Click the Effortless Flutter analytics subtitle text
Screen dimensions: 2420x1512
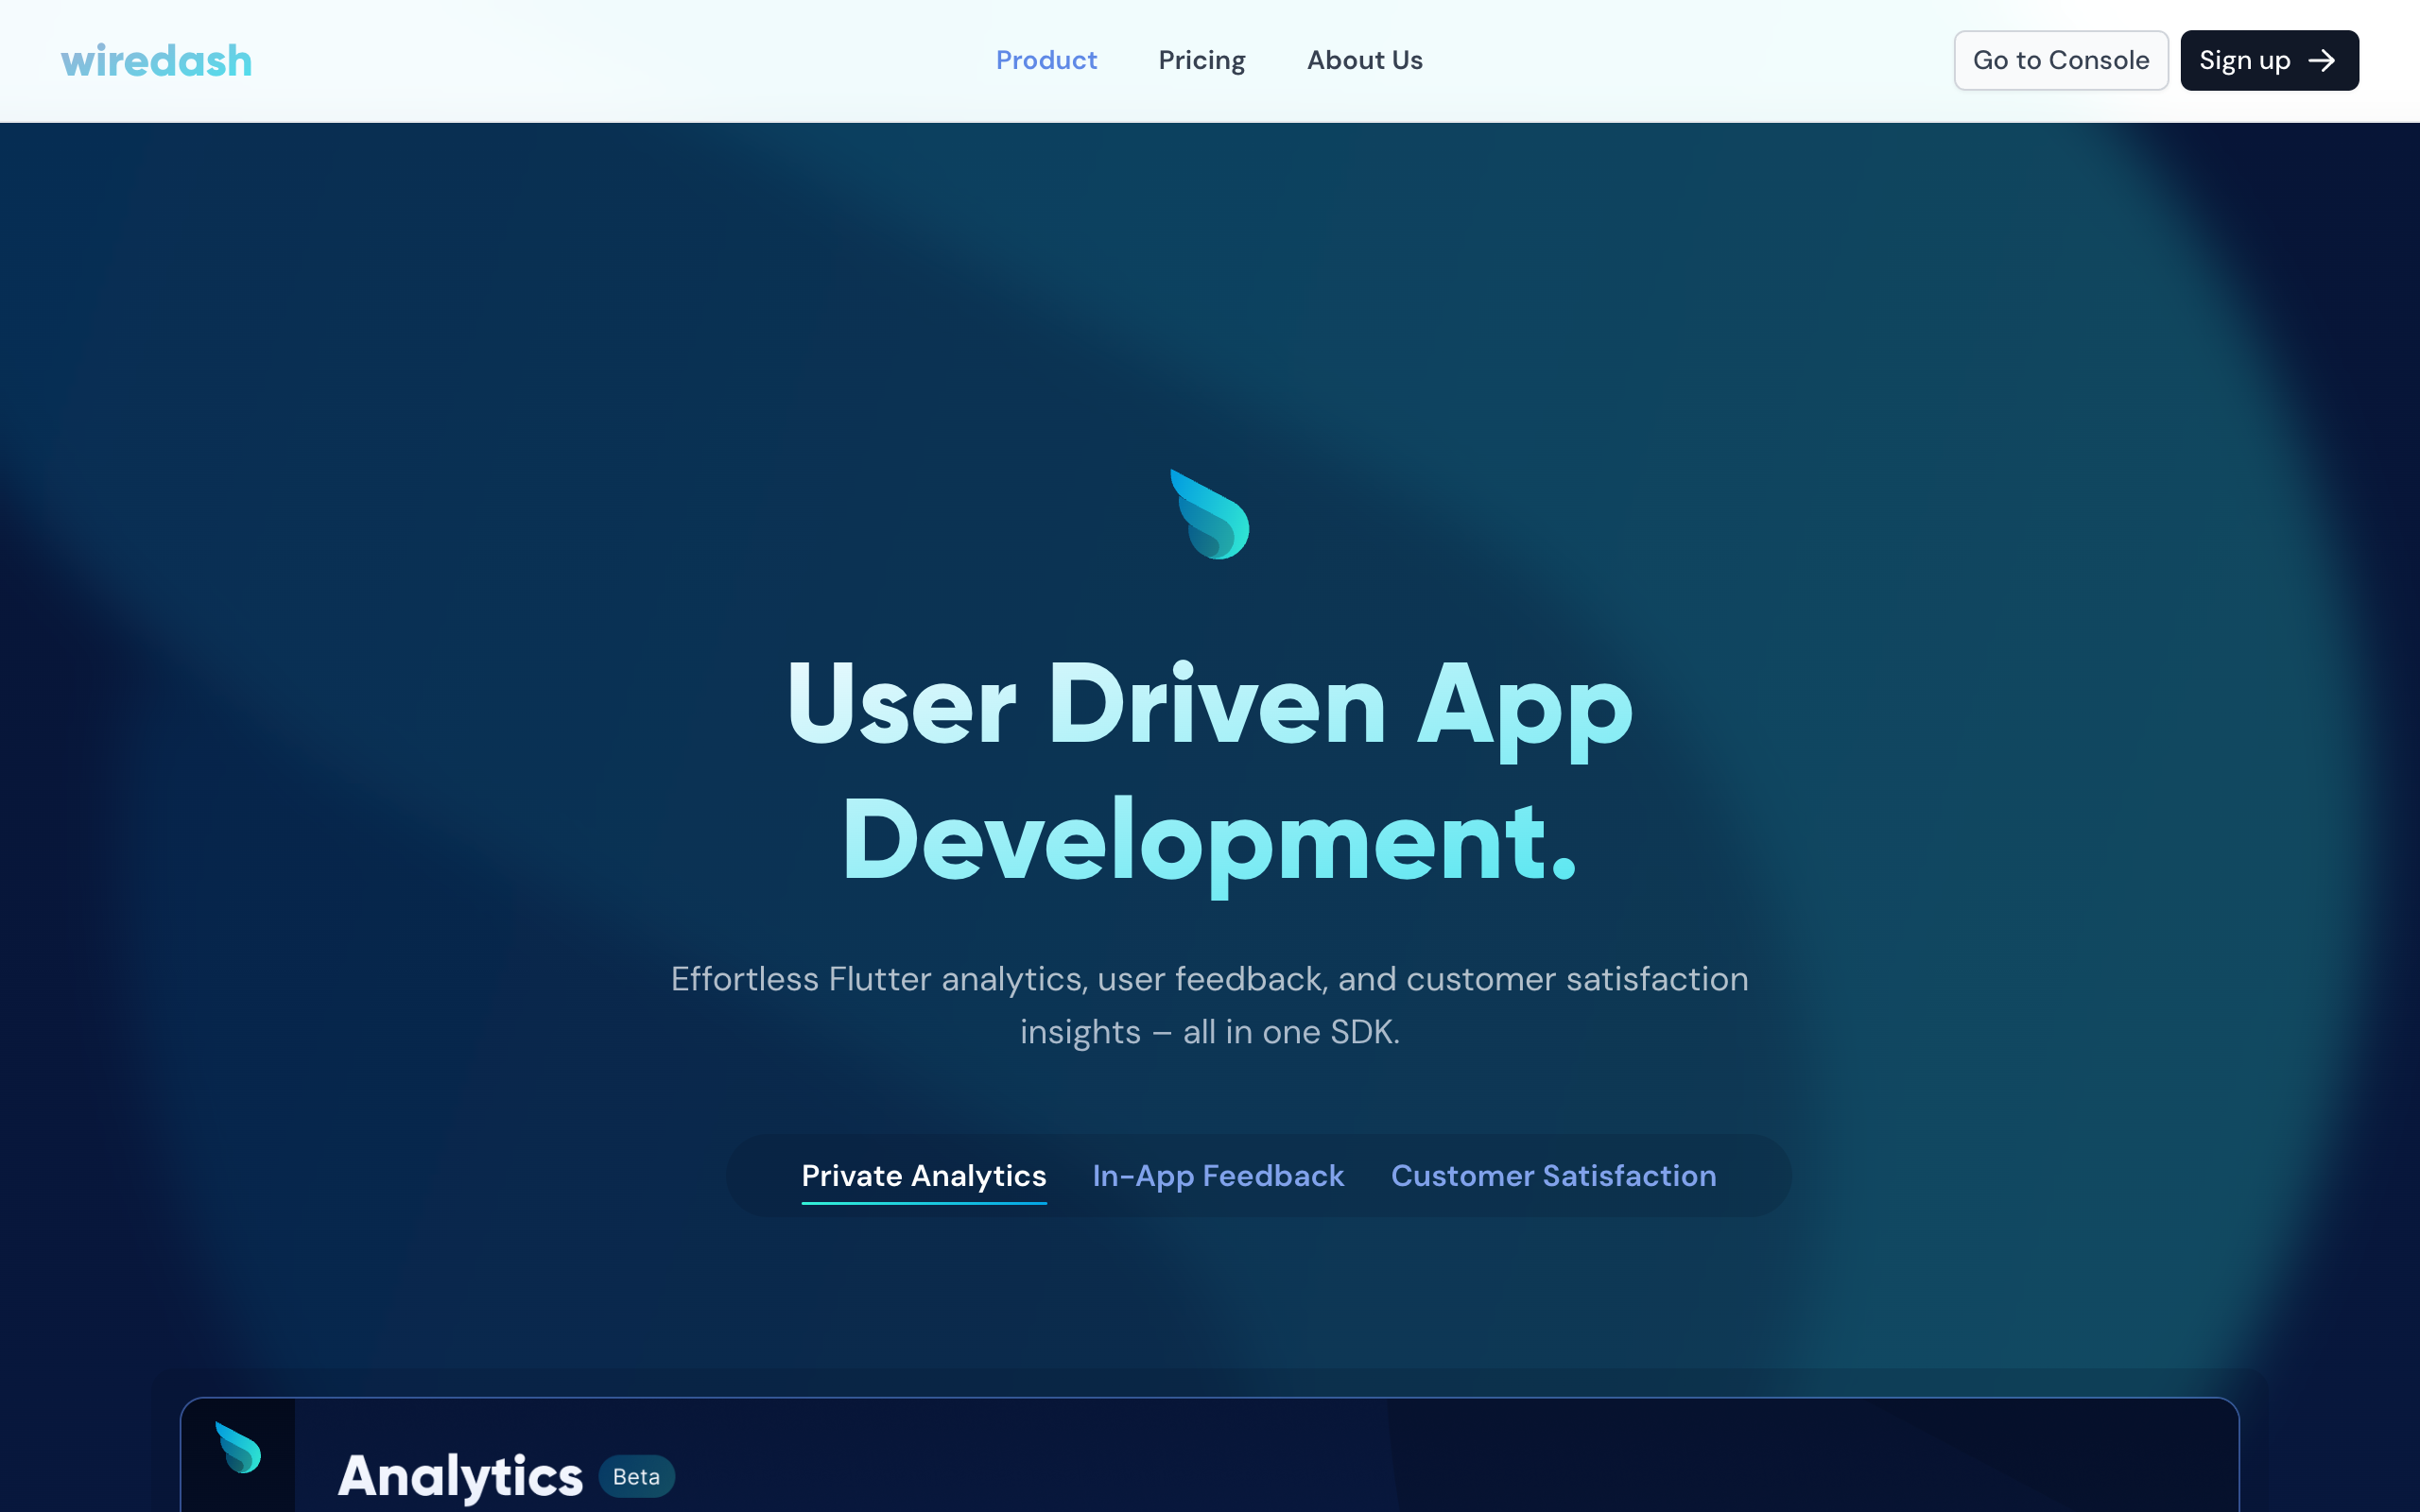(x=1210, y=979)
